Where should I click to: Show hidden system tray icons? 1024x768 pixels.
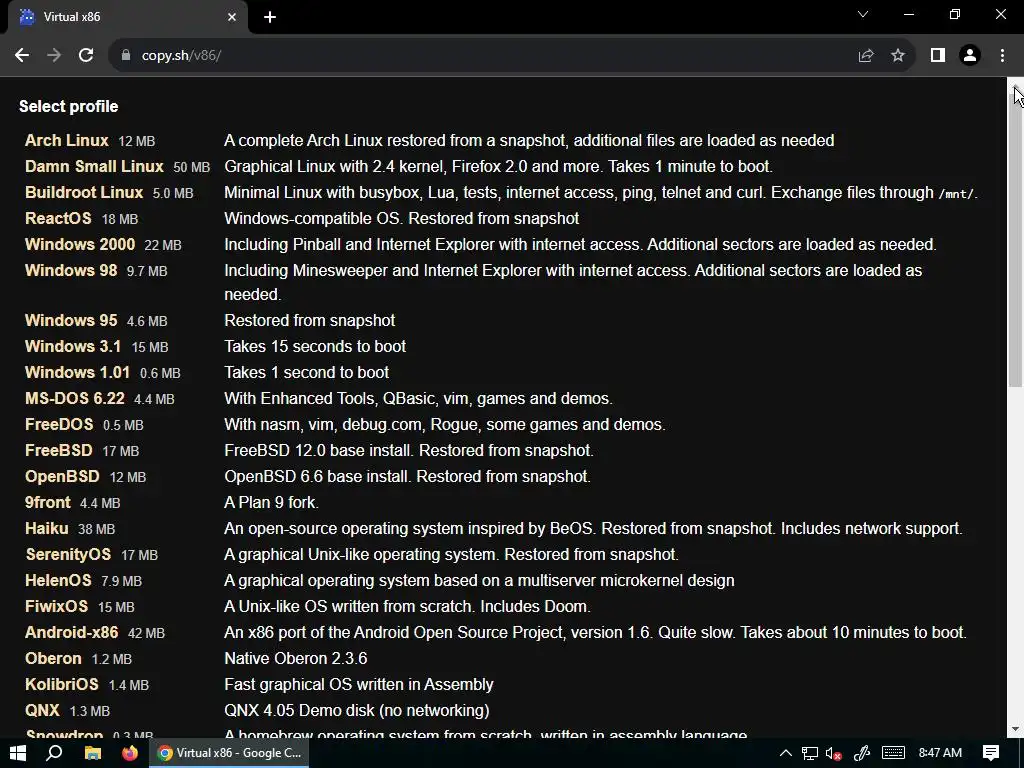tap(786, 753)
